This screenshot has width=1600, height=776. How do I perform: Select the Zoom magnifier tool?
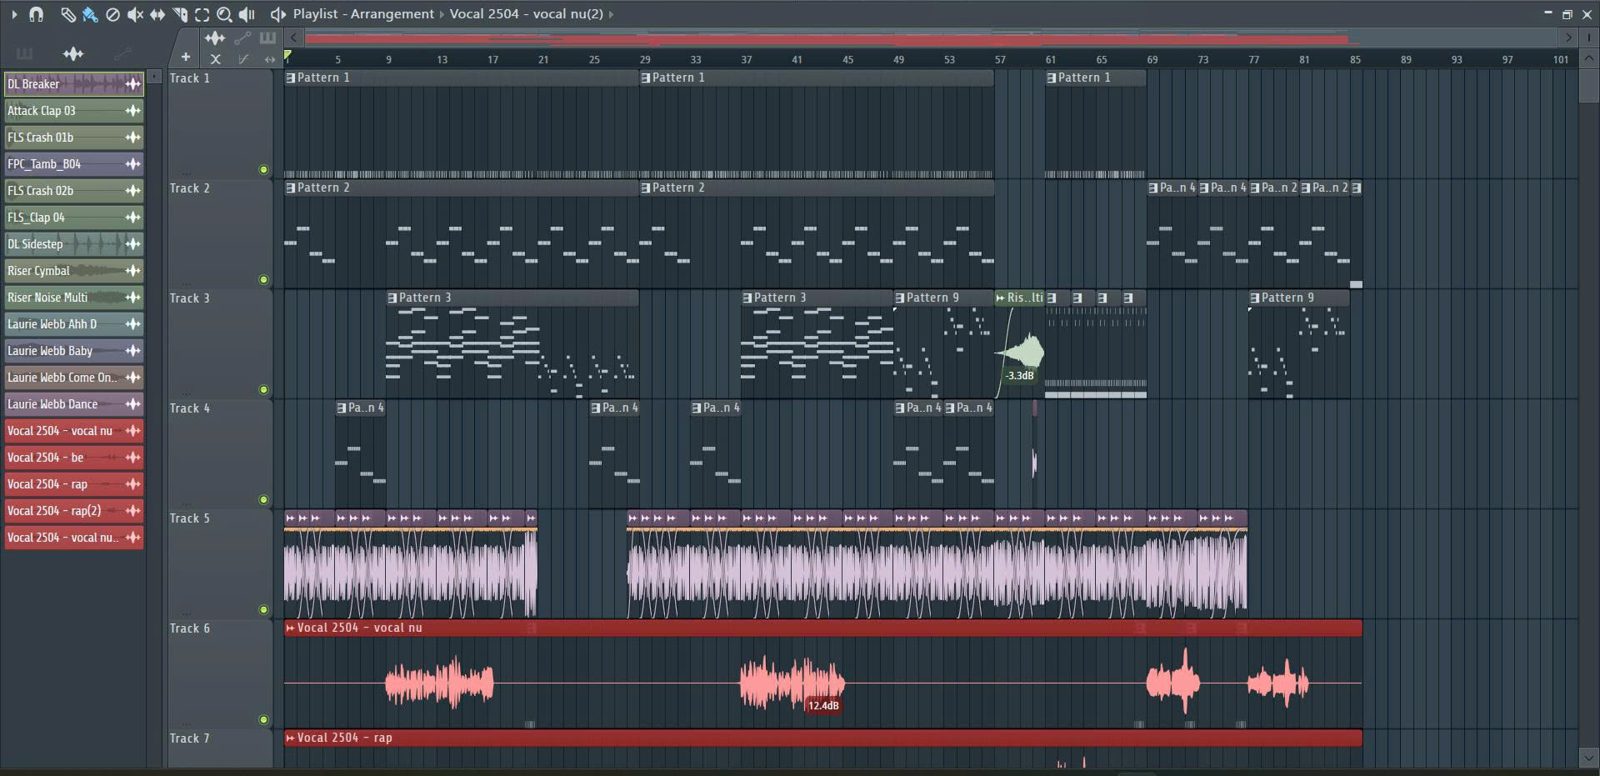(x=224, y=14)
